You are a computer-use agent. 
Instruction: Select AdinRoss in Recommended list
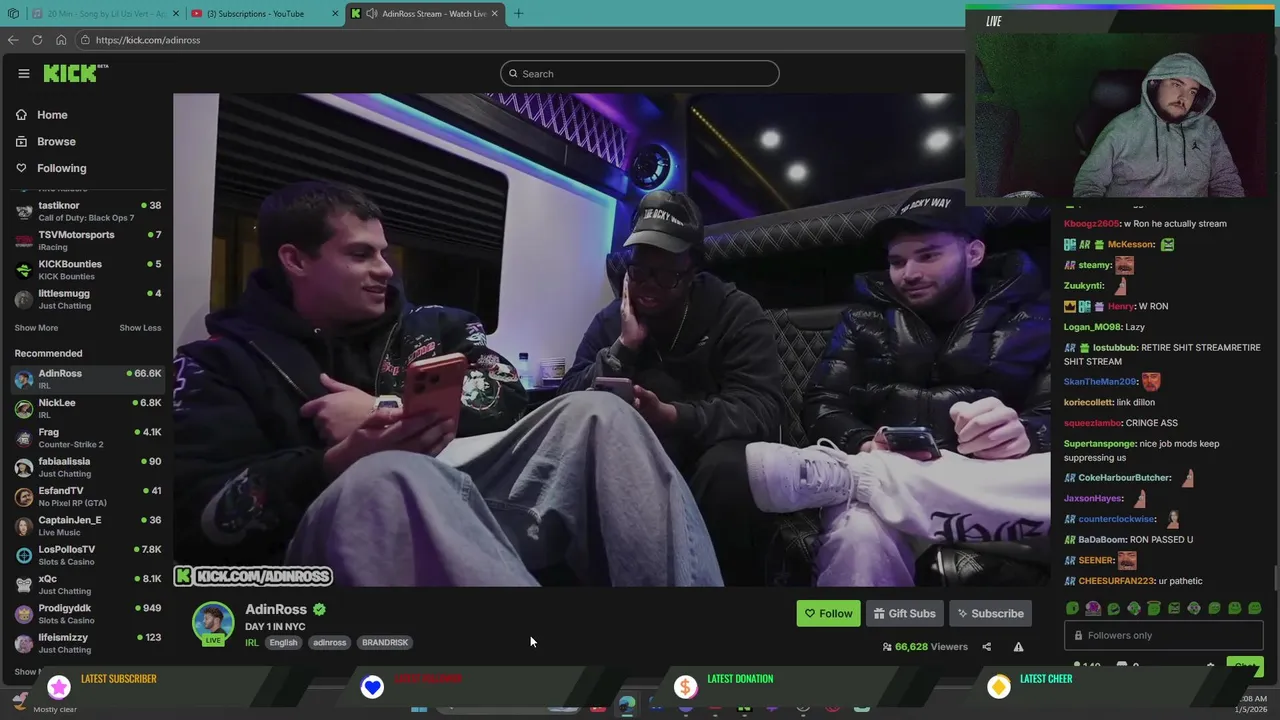pos(87,379)
